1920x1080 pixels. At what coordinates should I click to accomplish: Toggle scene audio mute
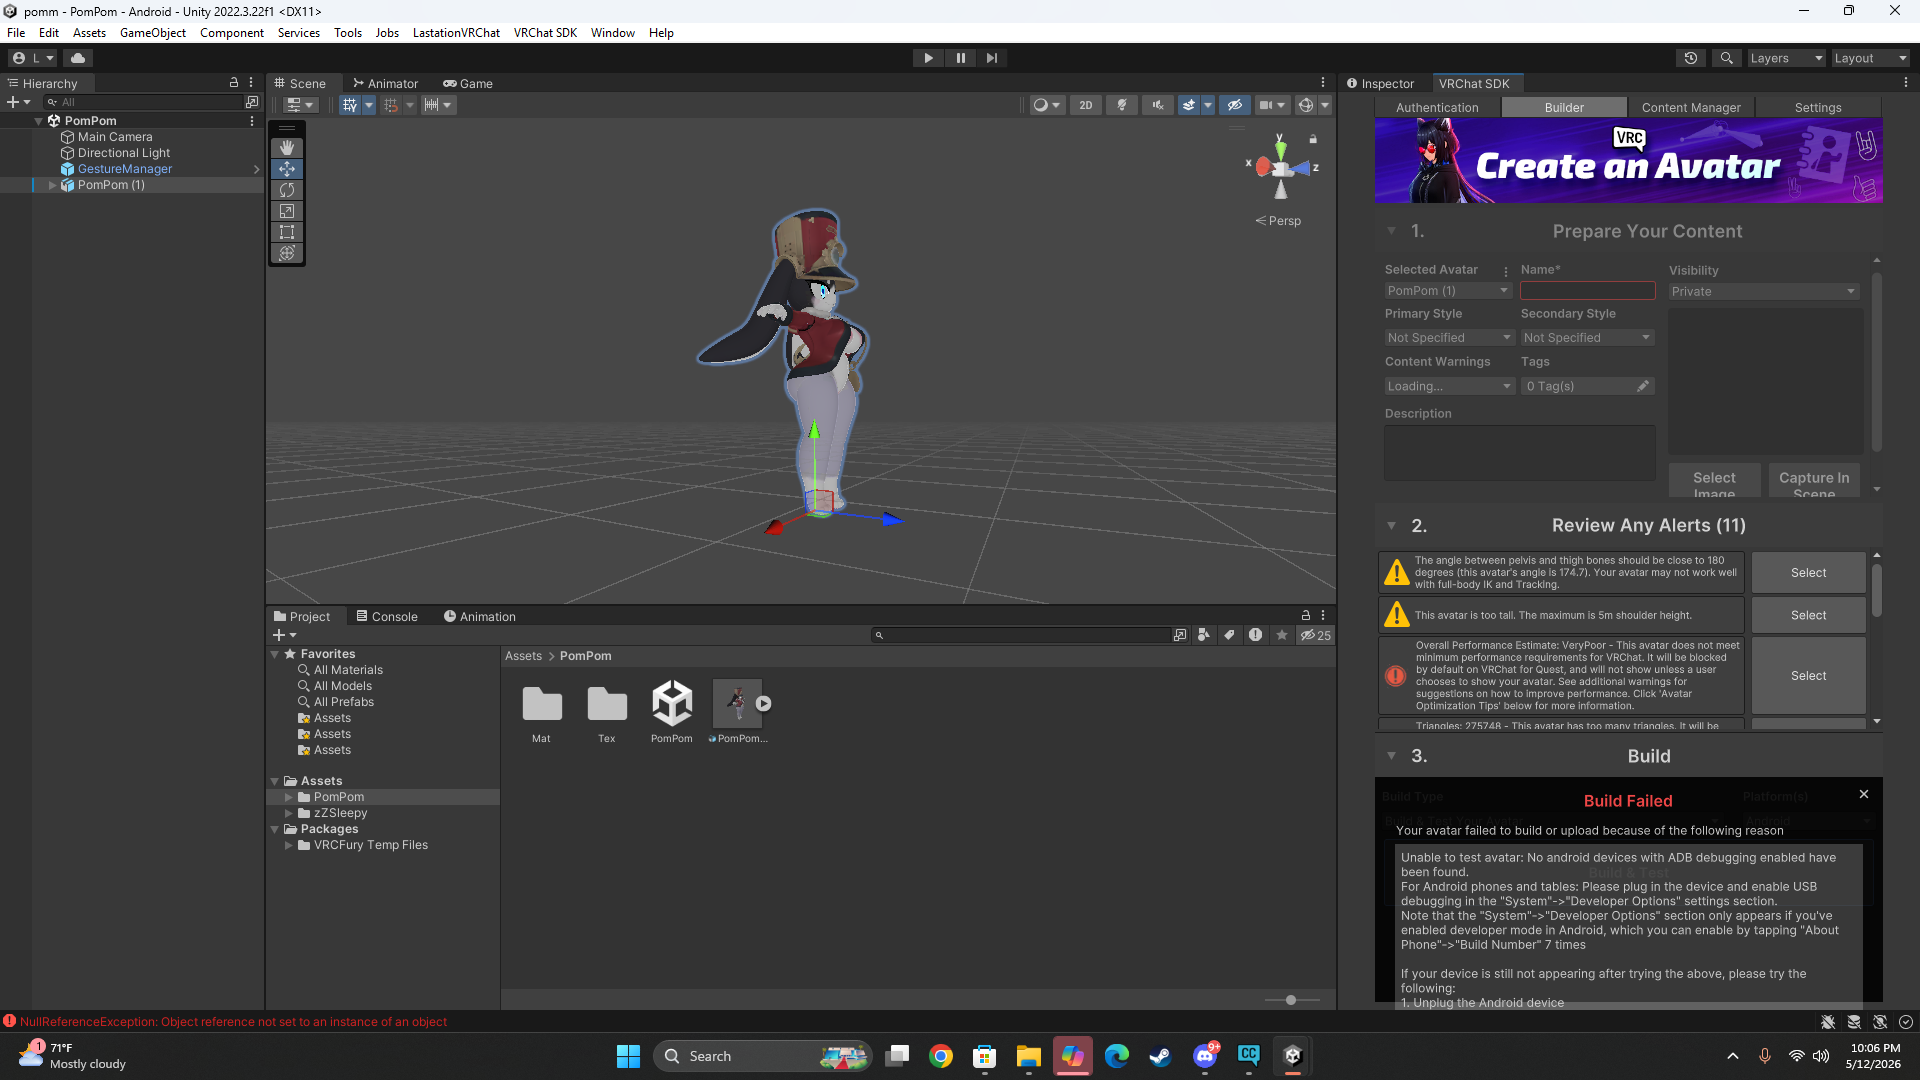[x=1158, y=105]
